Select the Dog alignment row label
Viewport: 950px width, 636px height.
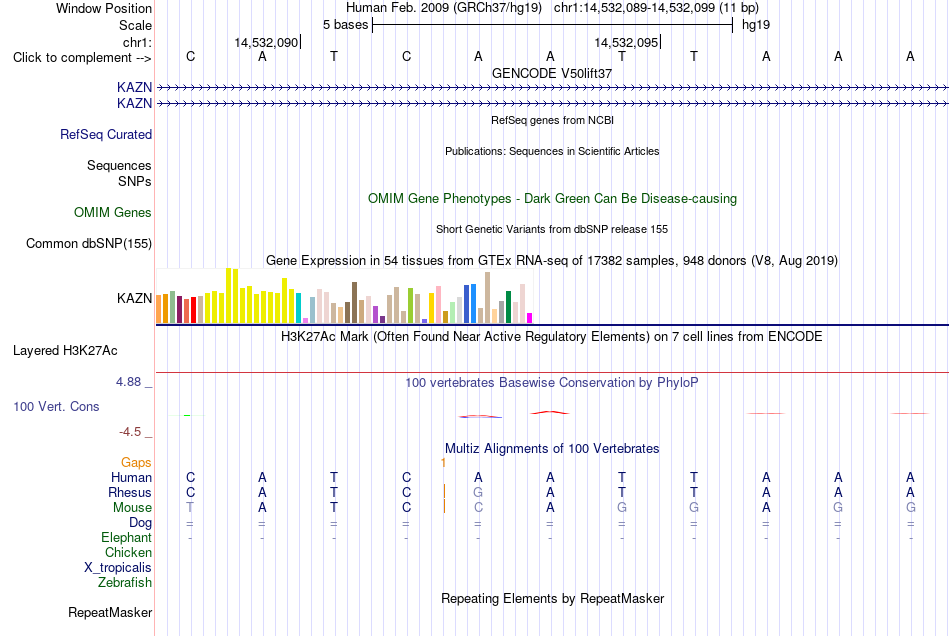pos(140,523)
